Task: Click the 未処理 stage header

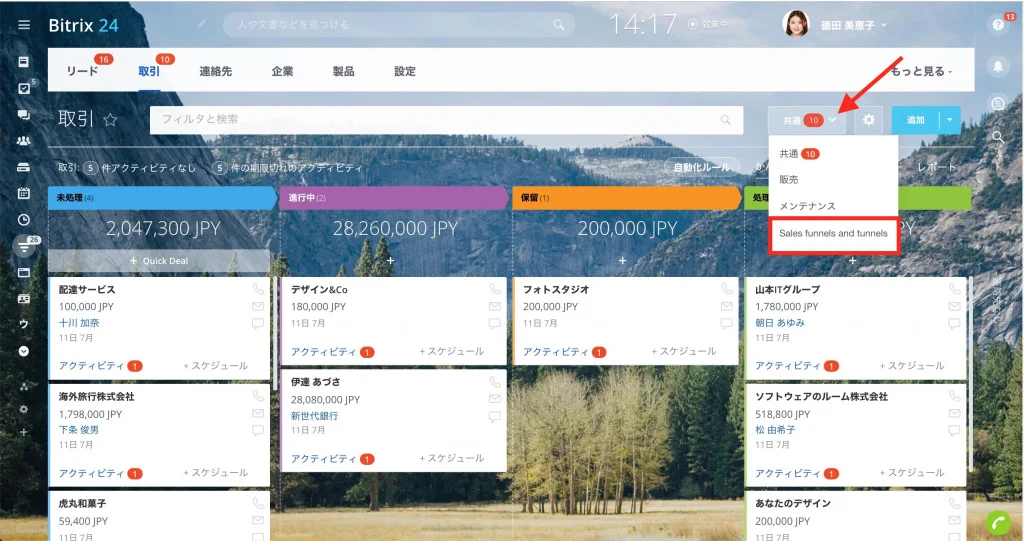Action: (x=161, y=198)
